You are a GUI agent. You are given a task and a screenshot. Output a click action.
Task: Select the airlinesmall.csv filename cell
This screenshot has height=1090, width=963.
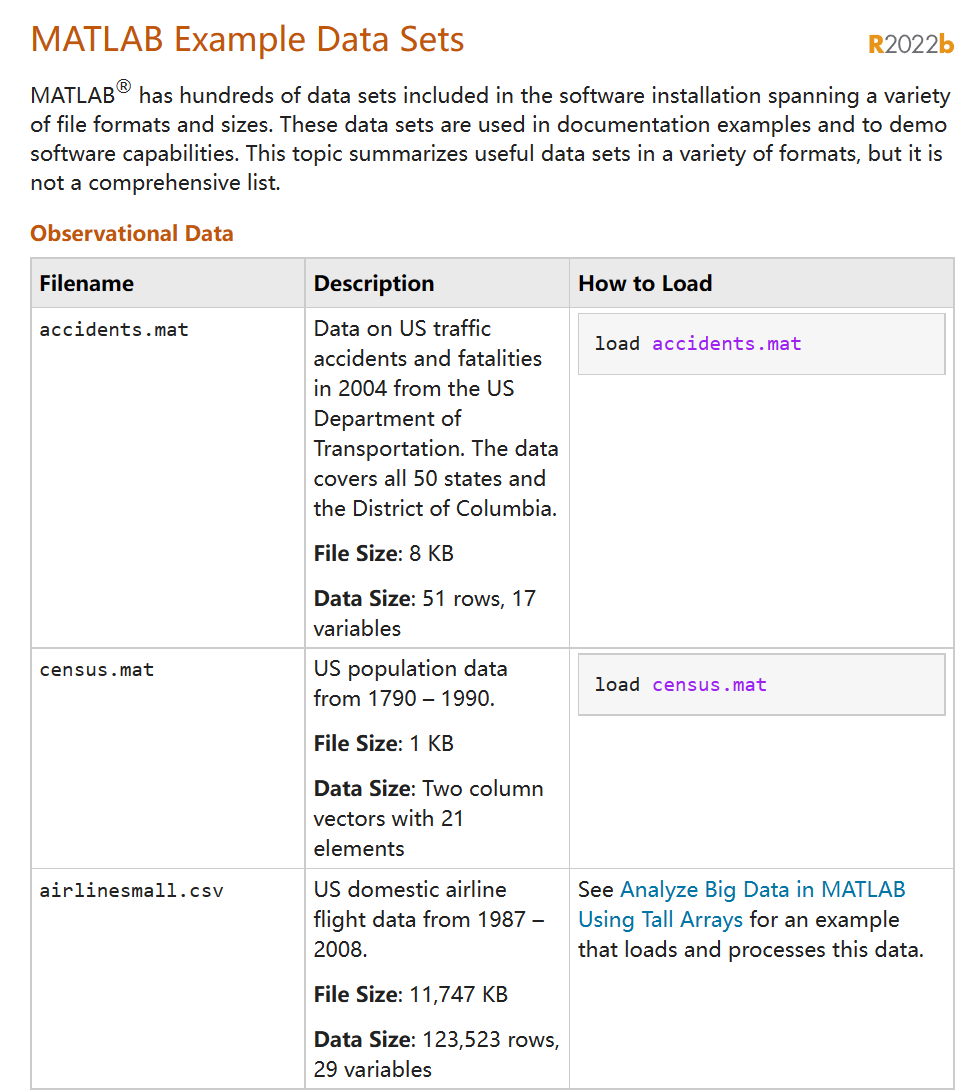[x=131, y=890]
